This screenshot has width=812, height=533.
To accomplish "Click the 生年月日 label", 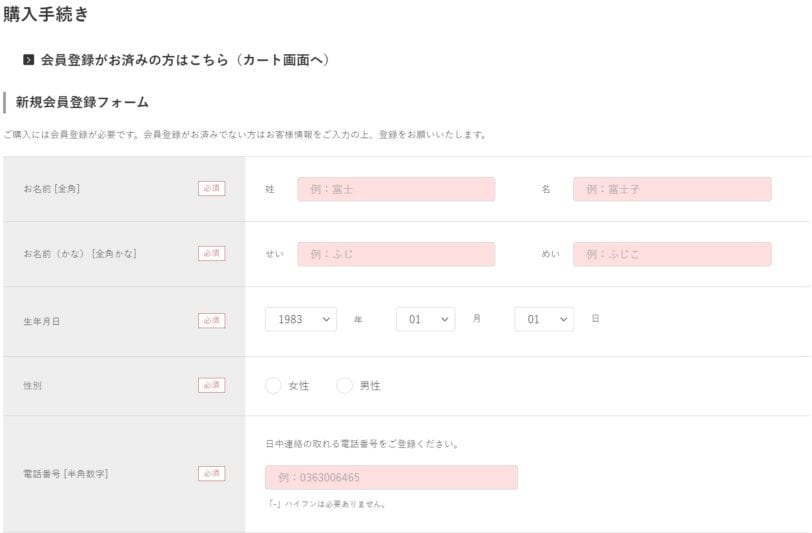I will pos(41,321).
